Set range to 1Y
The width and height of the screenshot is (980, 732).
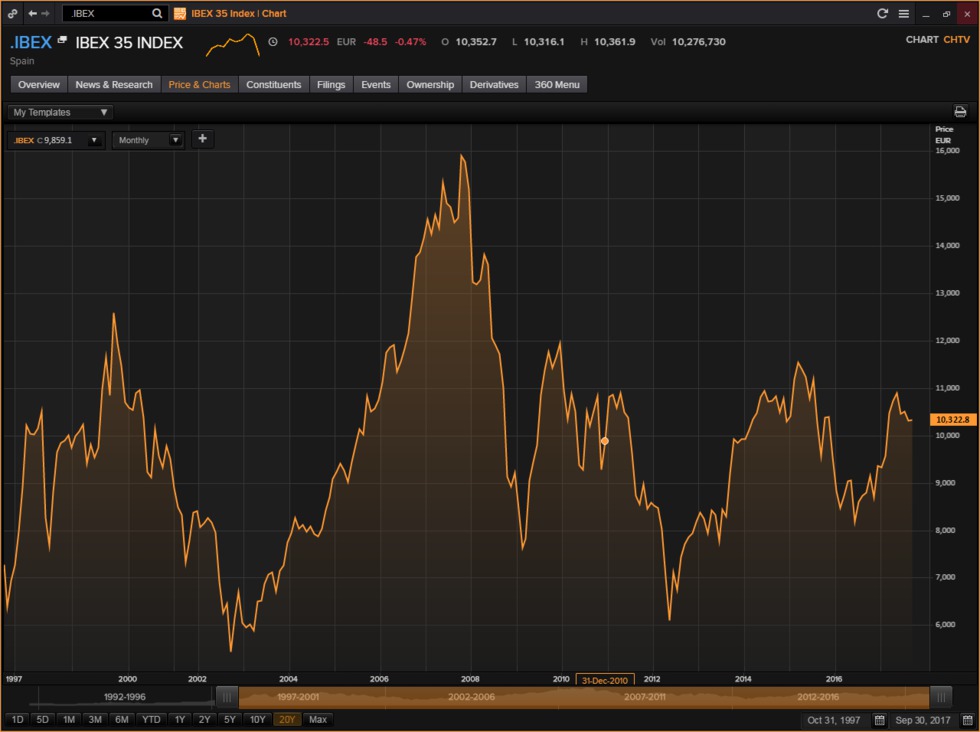(180, 719)
